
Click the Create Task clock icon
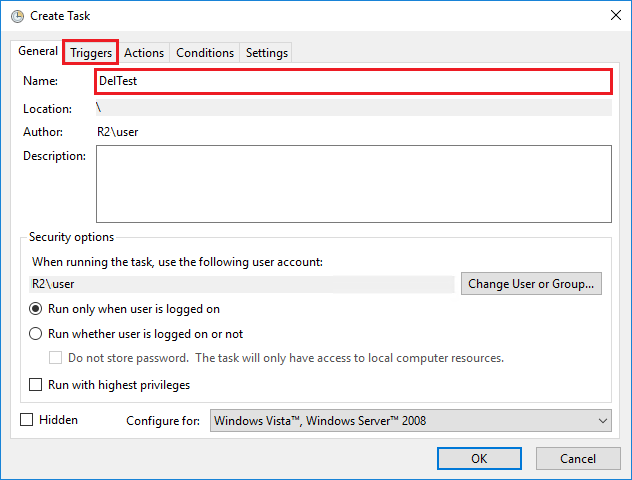coord(17,16)
